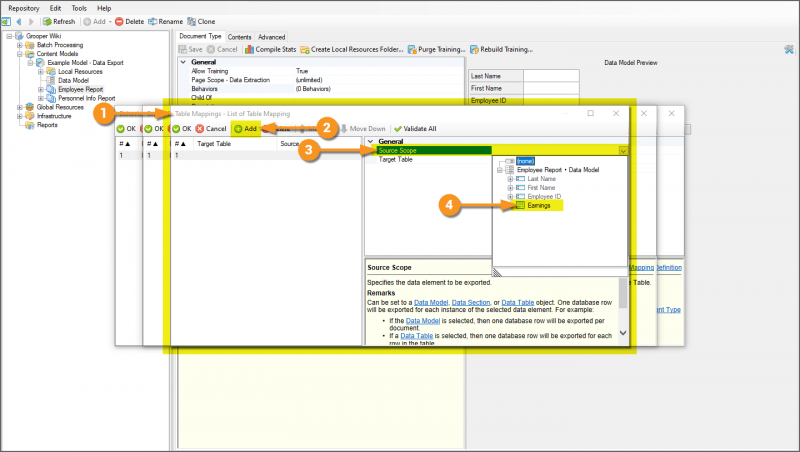Click Validate All in Table Mappings
Image resolution: width=800 pixels, height=452 pixels.
(x=415, y=129)
